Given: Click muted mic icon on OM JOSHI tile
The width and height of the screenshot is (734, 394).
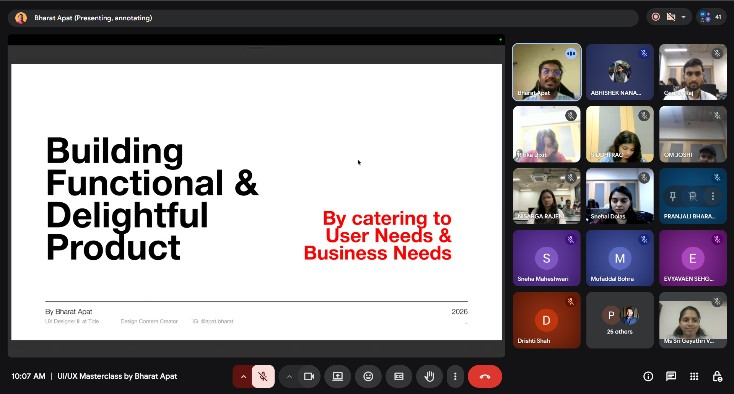Looking at the screenshot, I should (x=717, y=116).
